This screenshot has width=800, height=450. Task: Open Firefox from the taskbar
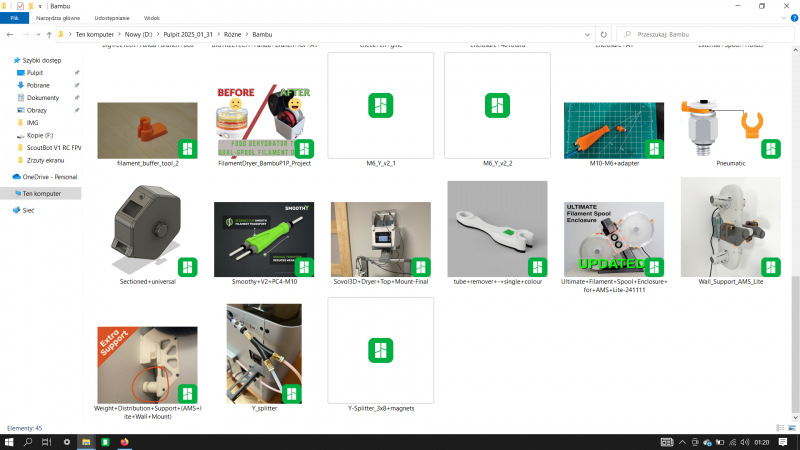[124, 442]
